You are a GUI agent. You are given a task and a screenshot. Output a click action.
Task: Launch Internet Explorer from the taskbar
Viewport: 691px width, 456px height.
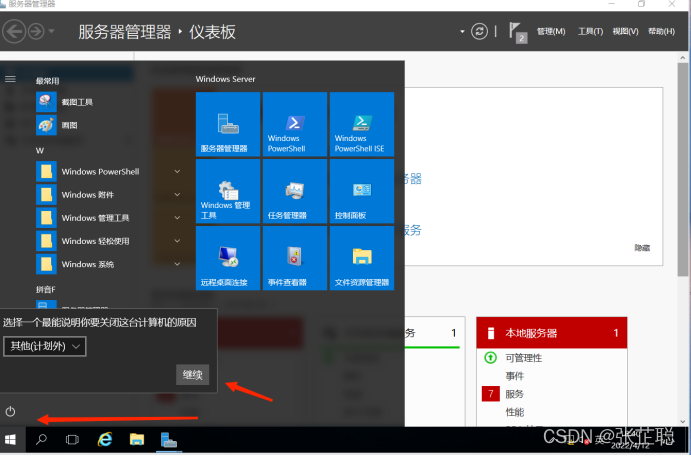(105, 439)
